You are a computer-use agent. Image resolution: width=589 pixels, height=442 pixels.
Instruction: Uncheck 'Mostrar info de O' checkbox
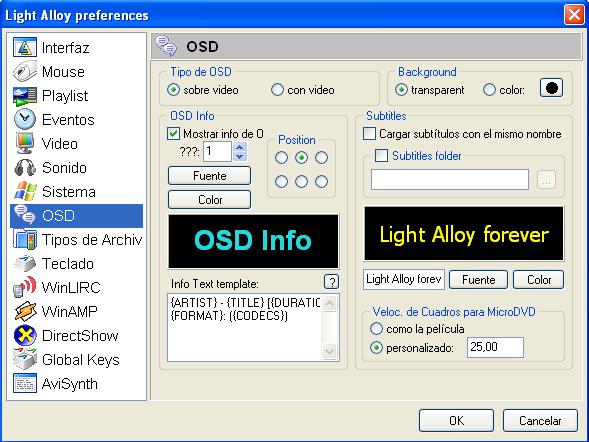tap(173, 134)
